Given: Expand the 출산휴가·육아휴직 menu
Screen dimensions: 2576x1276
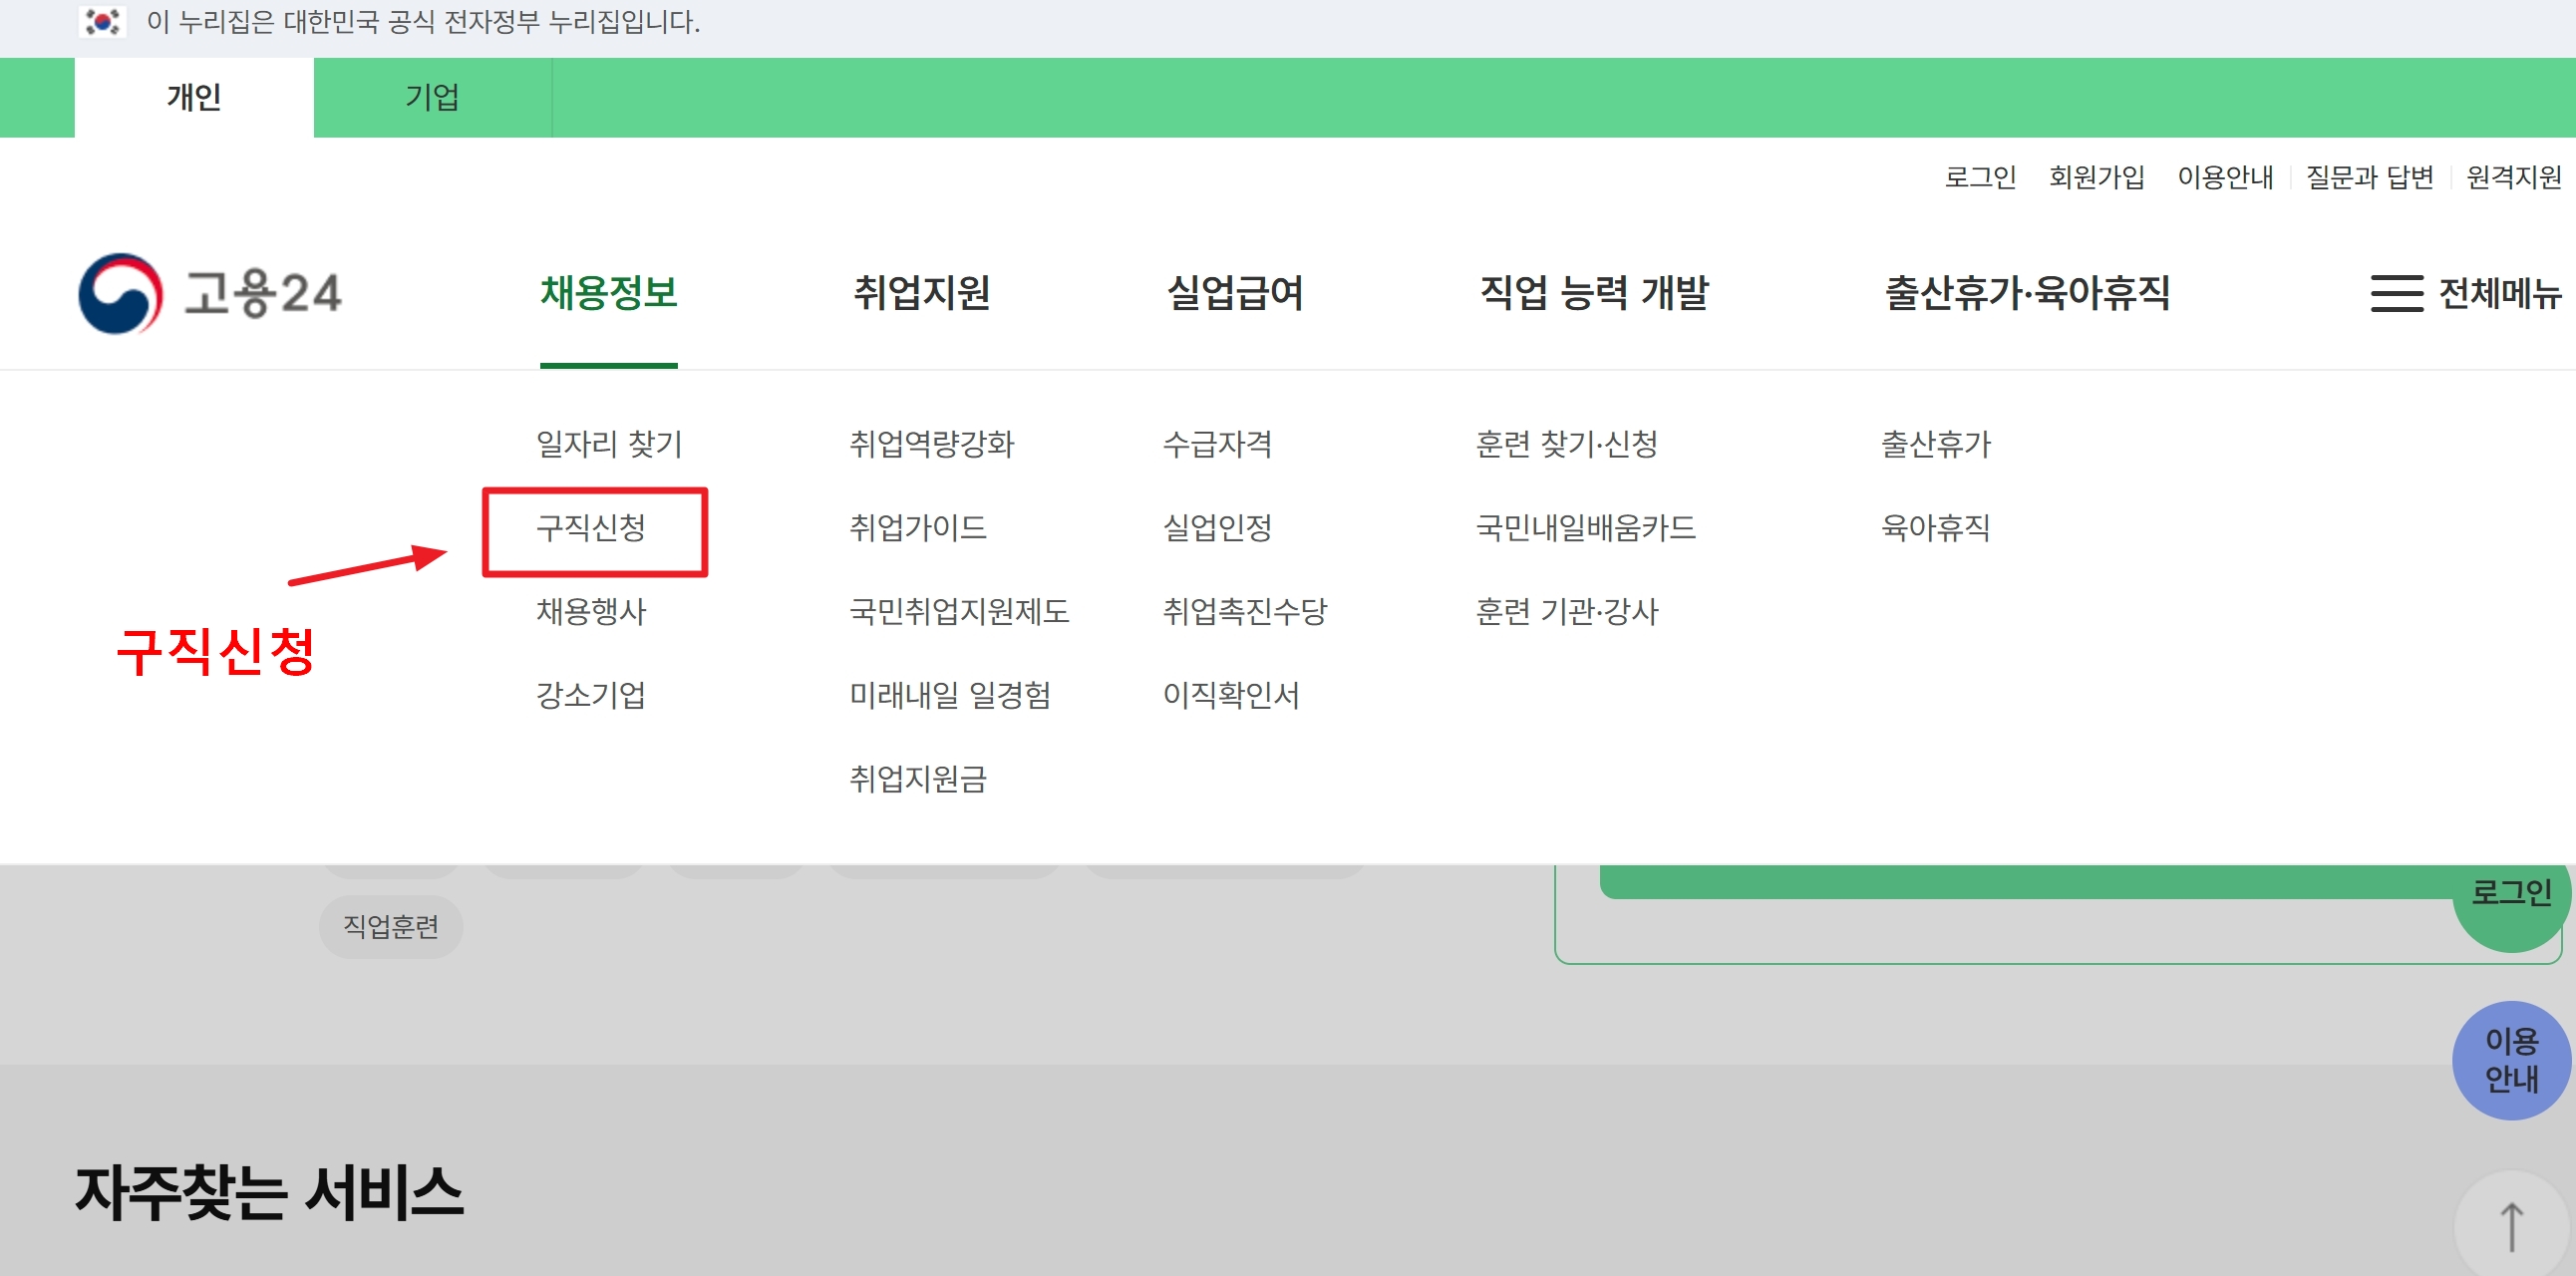Looking at the screenshot, I should coord(2027,293).
